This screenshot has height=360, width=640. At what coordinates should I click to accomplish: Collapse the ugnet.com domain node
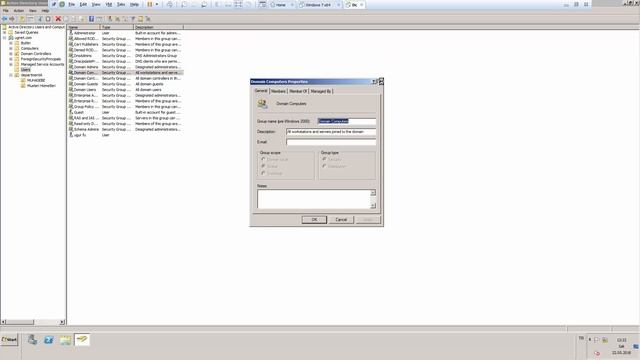click(5, 38)
